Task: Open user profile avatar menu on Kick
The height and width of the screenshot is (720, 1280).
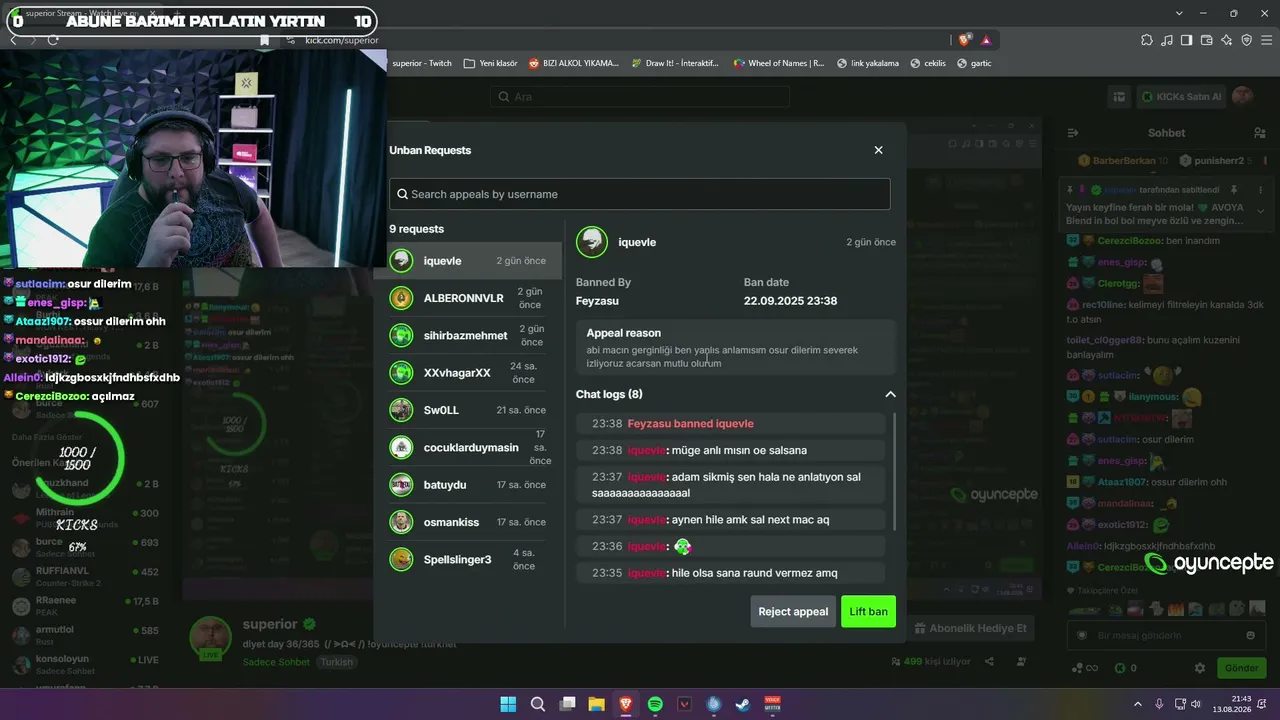Action: pos(1242,96)
